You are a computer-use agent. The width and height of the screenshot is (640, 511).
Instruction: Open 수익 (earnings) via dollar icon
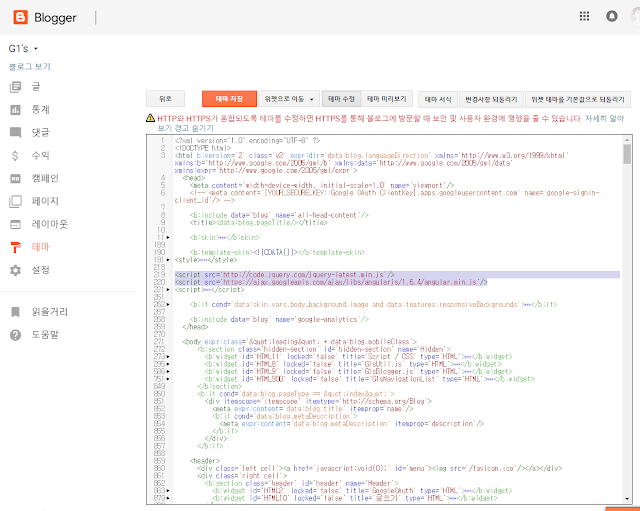coord(16,156)
